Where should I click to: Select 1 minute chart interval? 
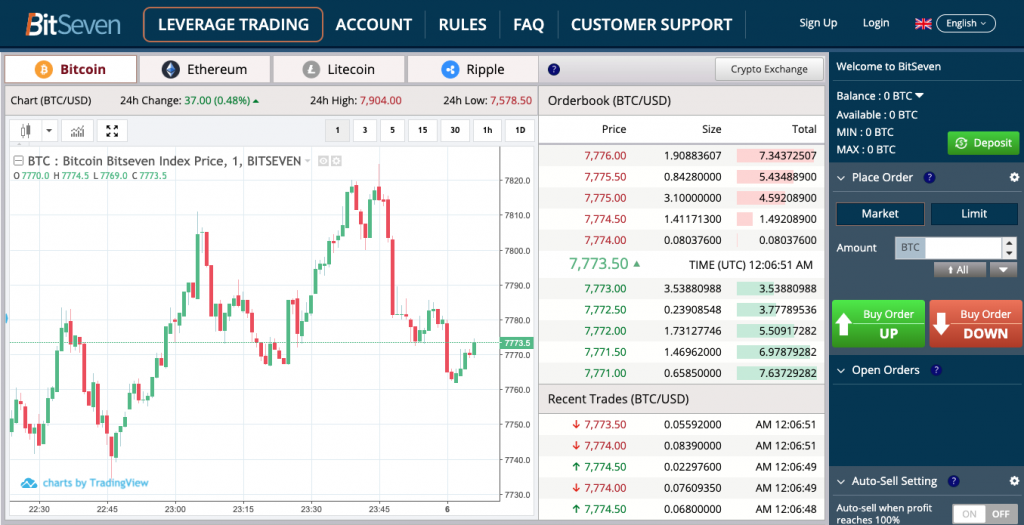(x=338, y=130)
